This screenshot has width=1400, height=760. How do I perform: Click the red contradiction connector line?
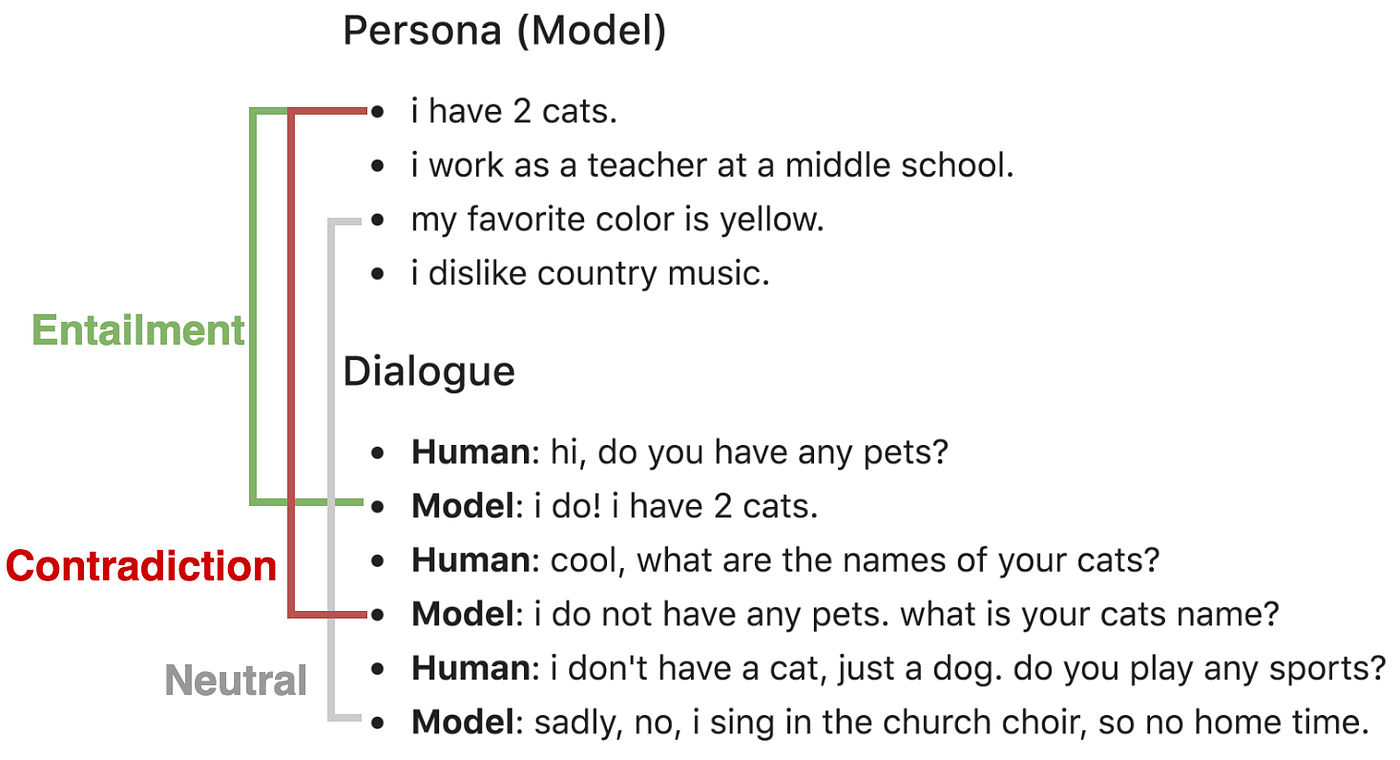292,360
